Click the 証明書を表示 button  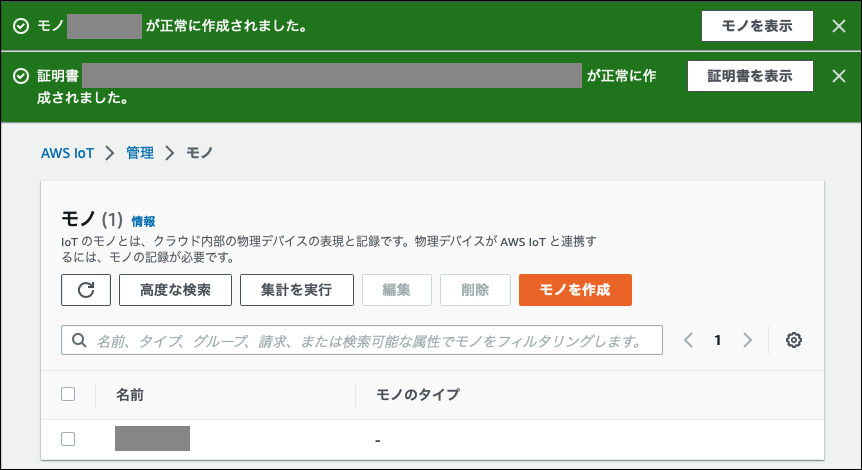[x=750, y=76]
